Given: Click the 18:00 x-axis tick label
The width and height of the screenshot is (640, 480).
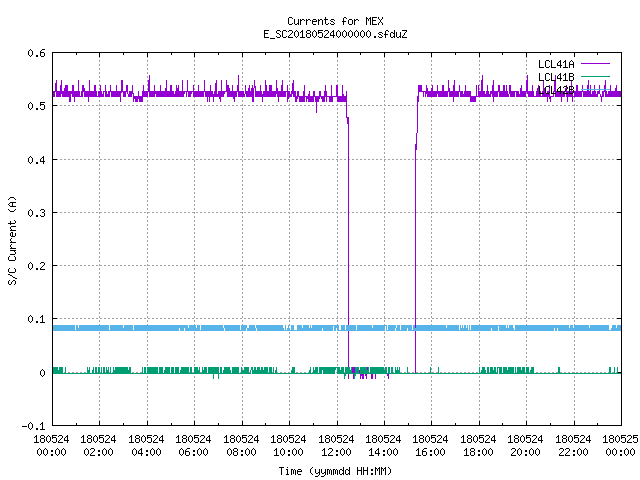Looking at the screenshot, I should click(478, 452).
